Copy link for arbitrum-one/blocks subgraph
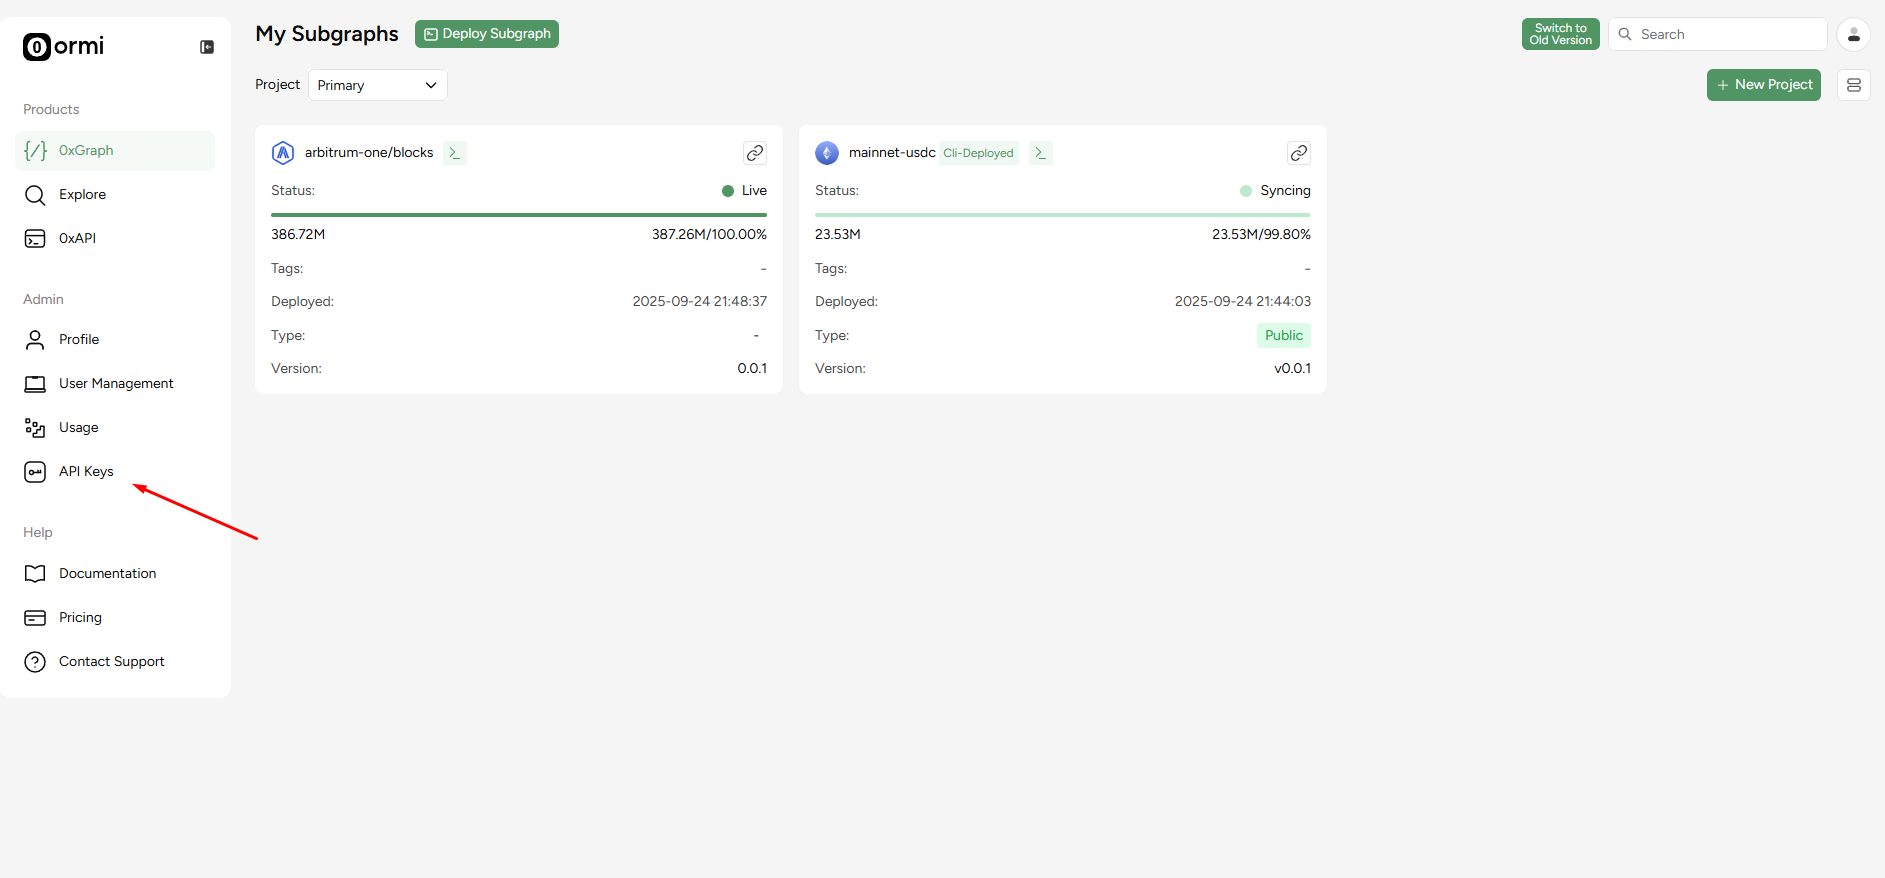 coord(755,153)
